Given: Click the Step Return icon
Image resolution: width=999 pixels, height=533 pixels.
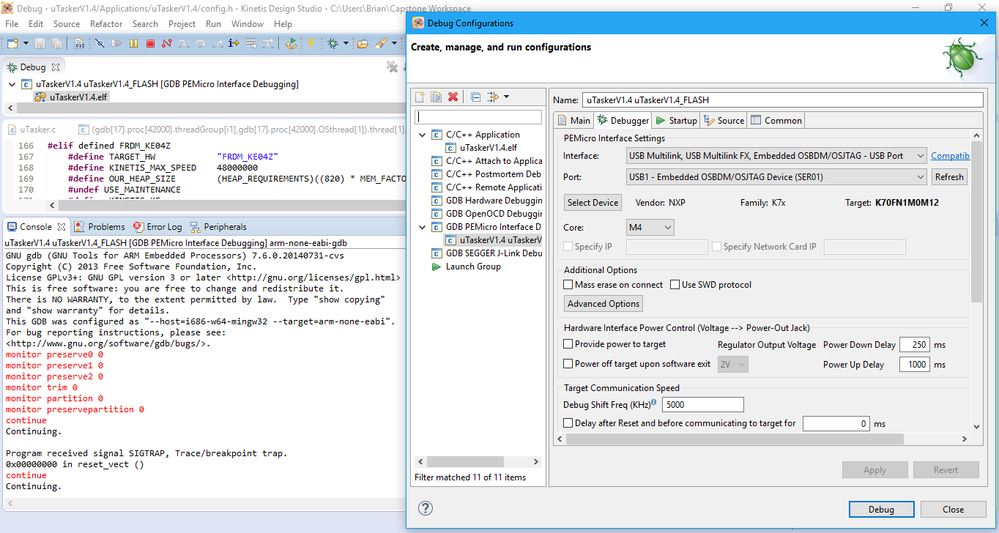Looking at the screenshot, I should pos(217,43).
